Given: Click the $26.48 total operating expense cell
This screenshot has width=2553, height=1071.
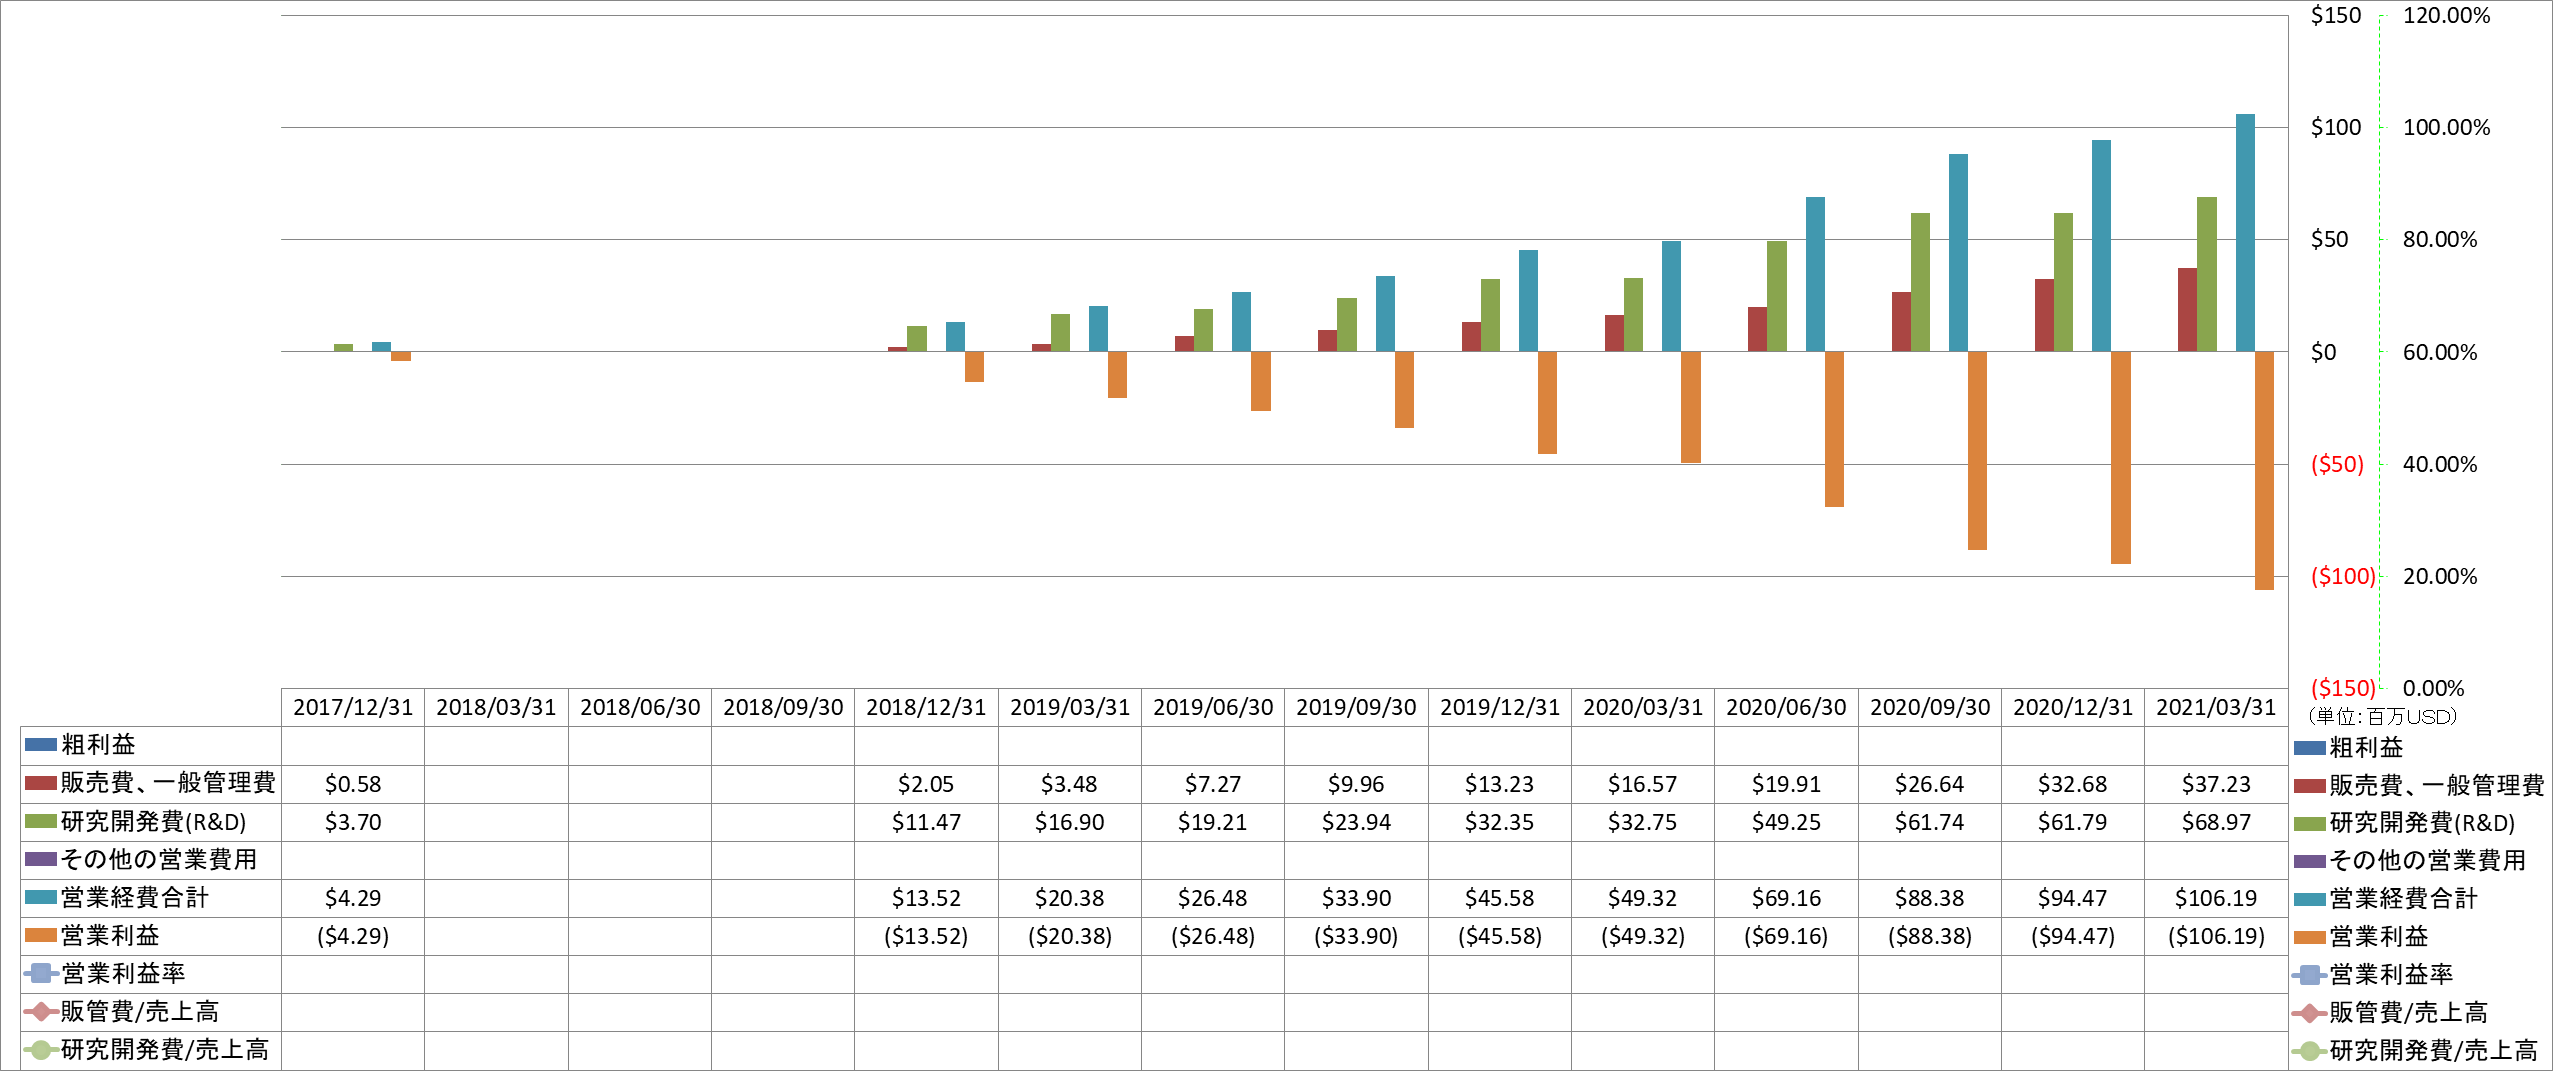Looking at the screenshot, I should pos(1213,898).
